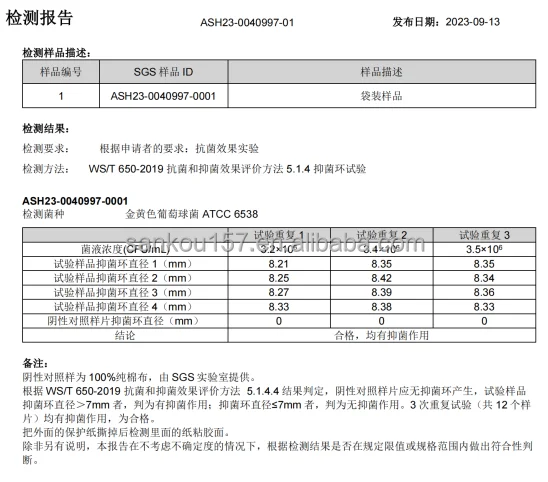This screenshot has width=548, height=482.
Task: Click value 8.38 in diameter 4 row
Action: [382, 307]
